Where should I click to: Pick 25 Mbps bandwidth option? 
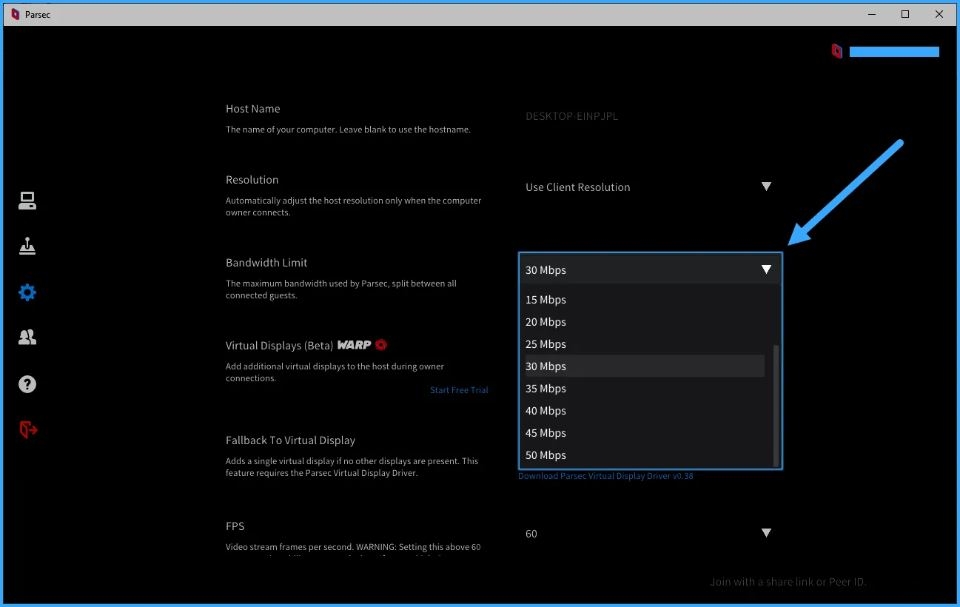546,344
